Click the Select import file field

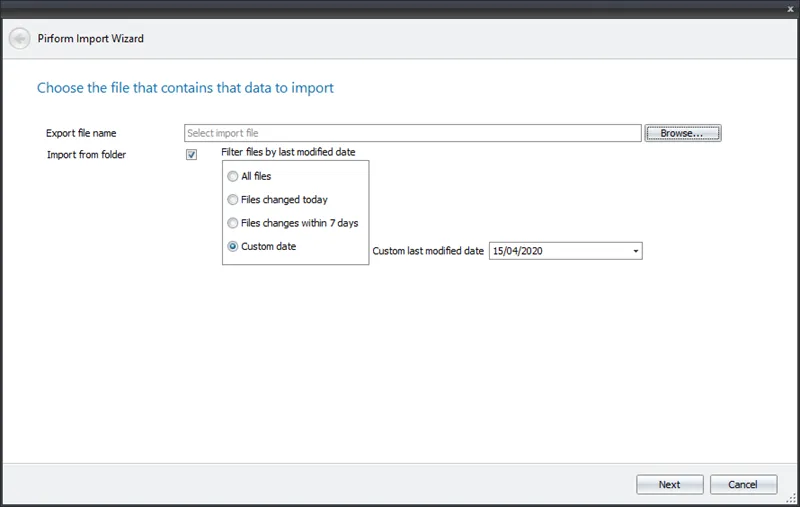pos(412,133)
